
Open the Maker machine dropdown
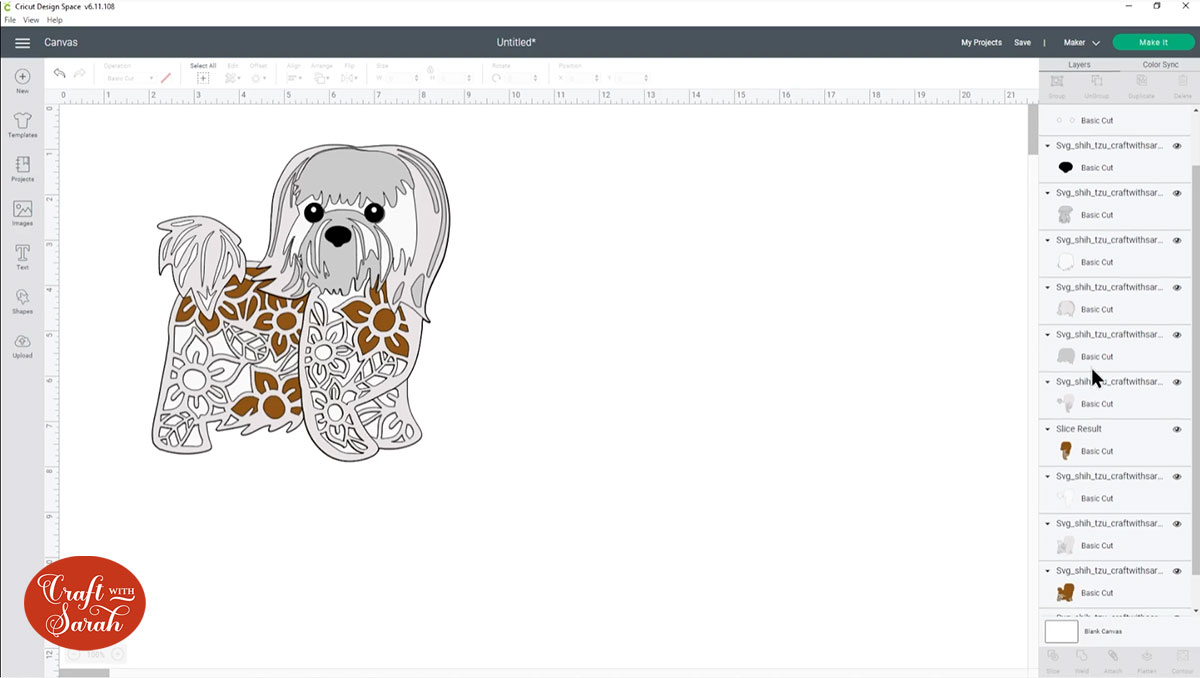click(x=1081, y=43)
